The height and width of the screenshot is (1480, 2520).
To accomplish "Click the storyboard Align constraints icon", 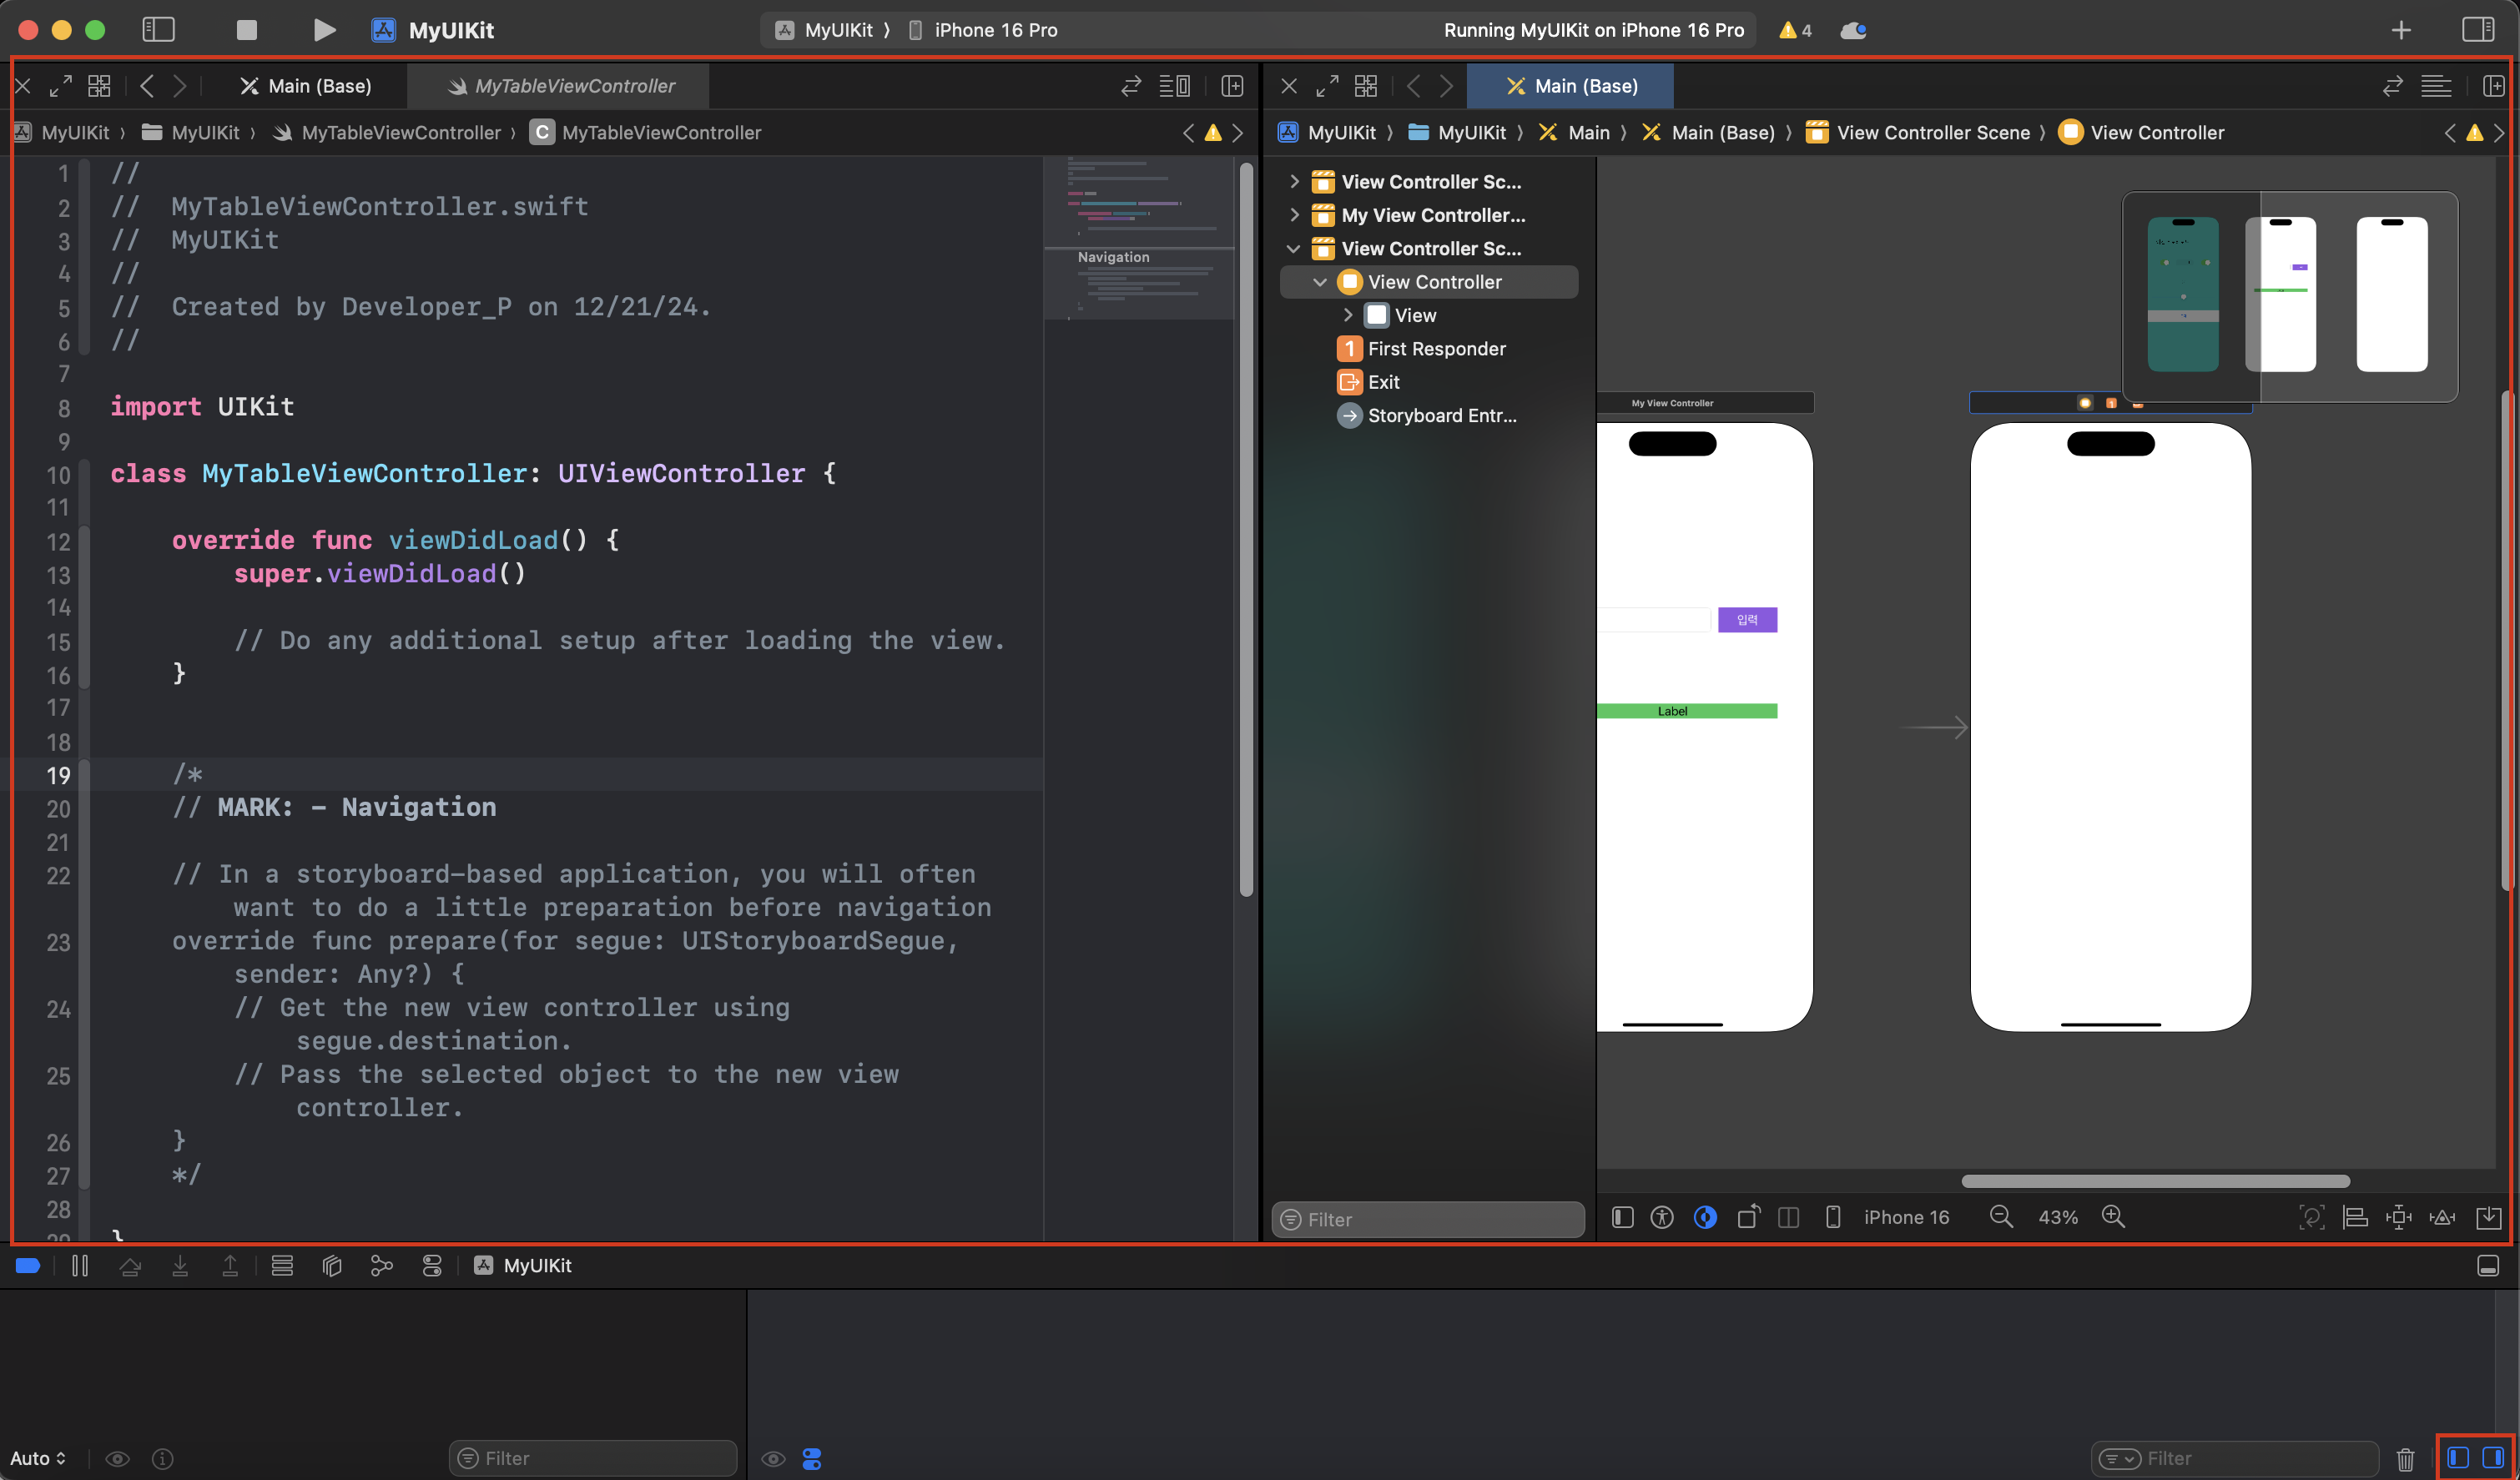I will point(2355,1217).
